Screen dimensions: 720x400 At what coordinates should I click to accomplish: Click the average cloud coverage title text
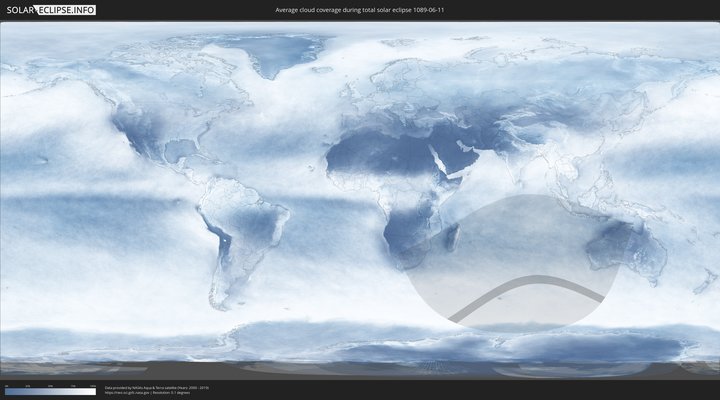360,9
